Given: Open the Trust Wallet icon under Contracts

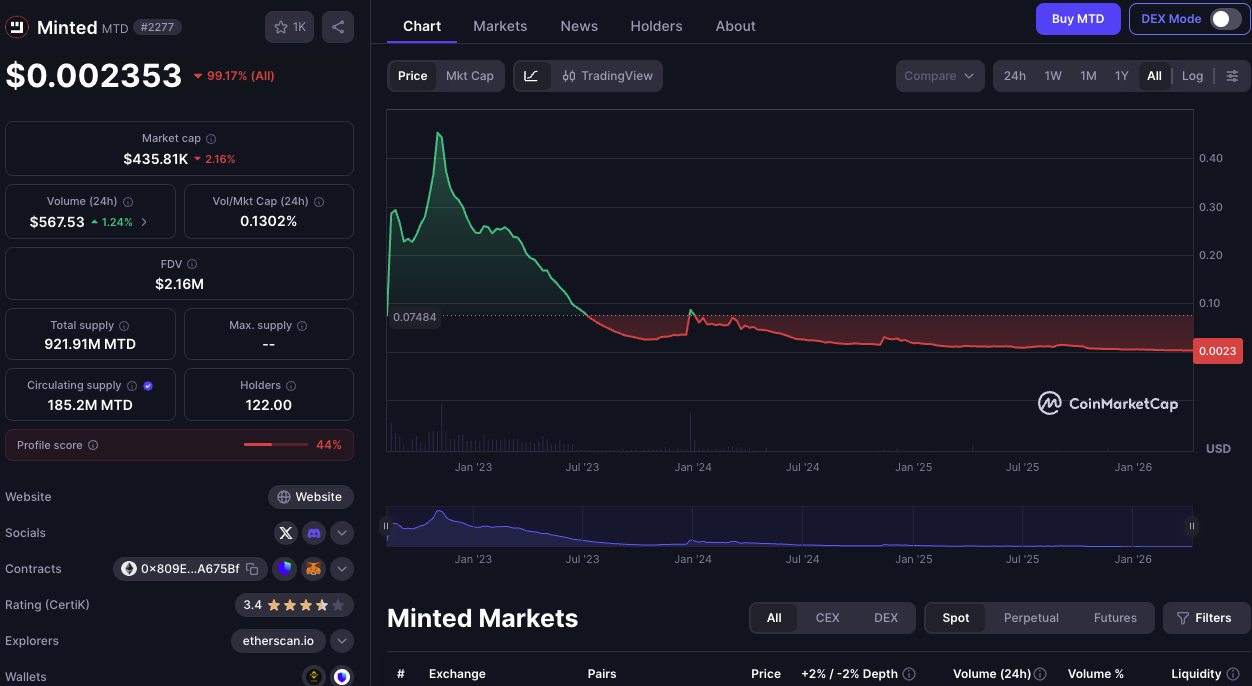Looking at the screenshot, I should coord(285,568).
